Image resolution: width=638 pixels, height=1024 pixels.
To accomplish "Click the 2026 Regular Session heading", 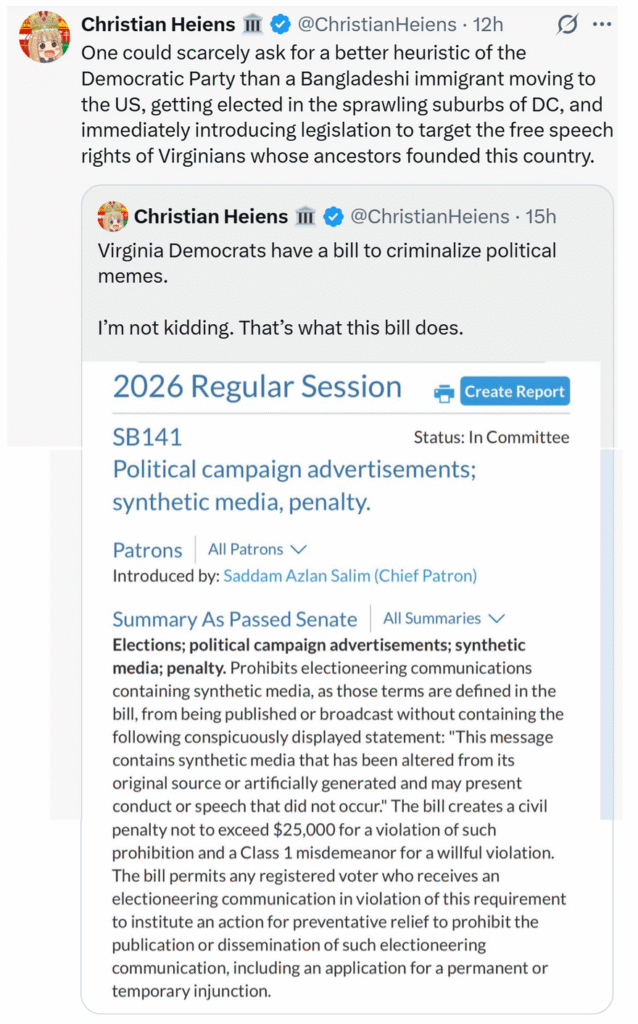I will (x=257, y=387).
